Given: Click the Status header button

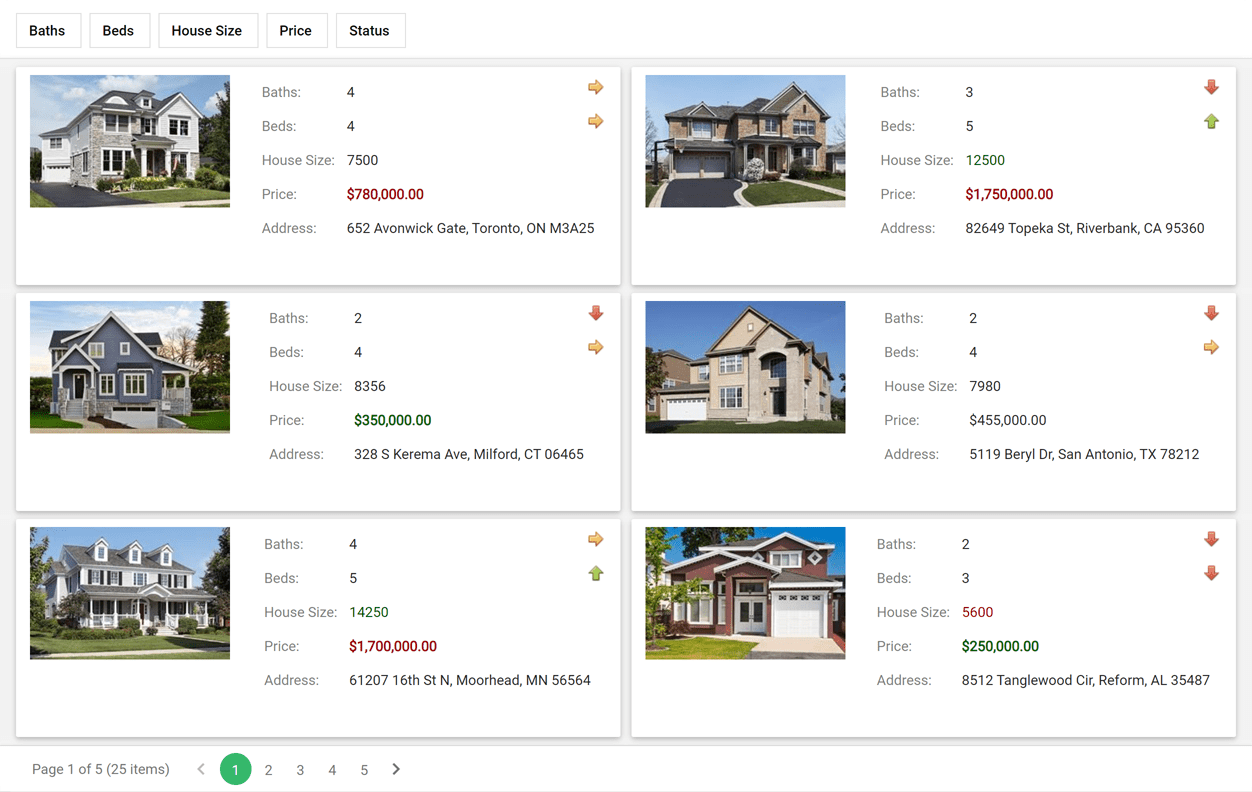Looking at the screenshot, I should [x=369, y=31].
